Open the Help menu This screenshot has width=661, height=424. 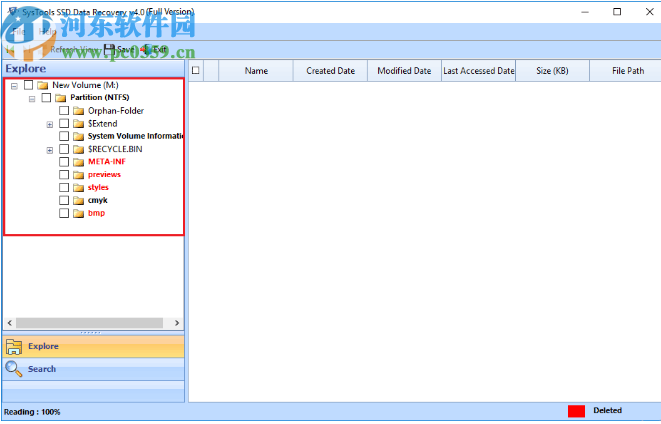[47, 31]
